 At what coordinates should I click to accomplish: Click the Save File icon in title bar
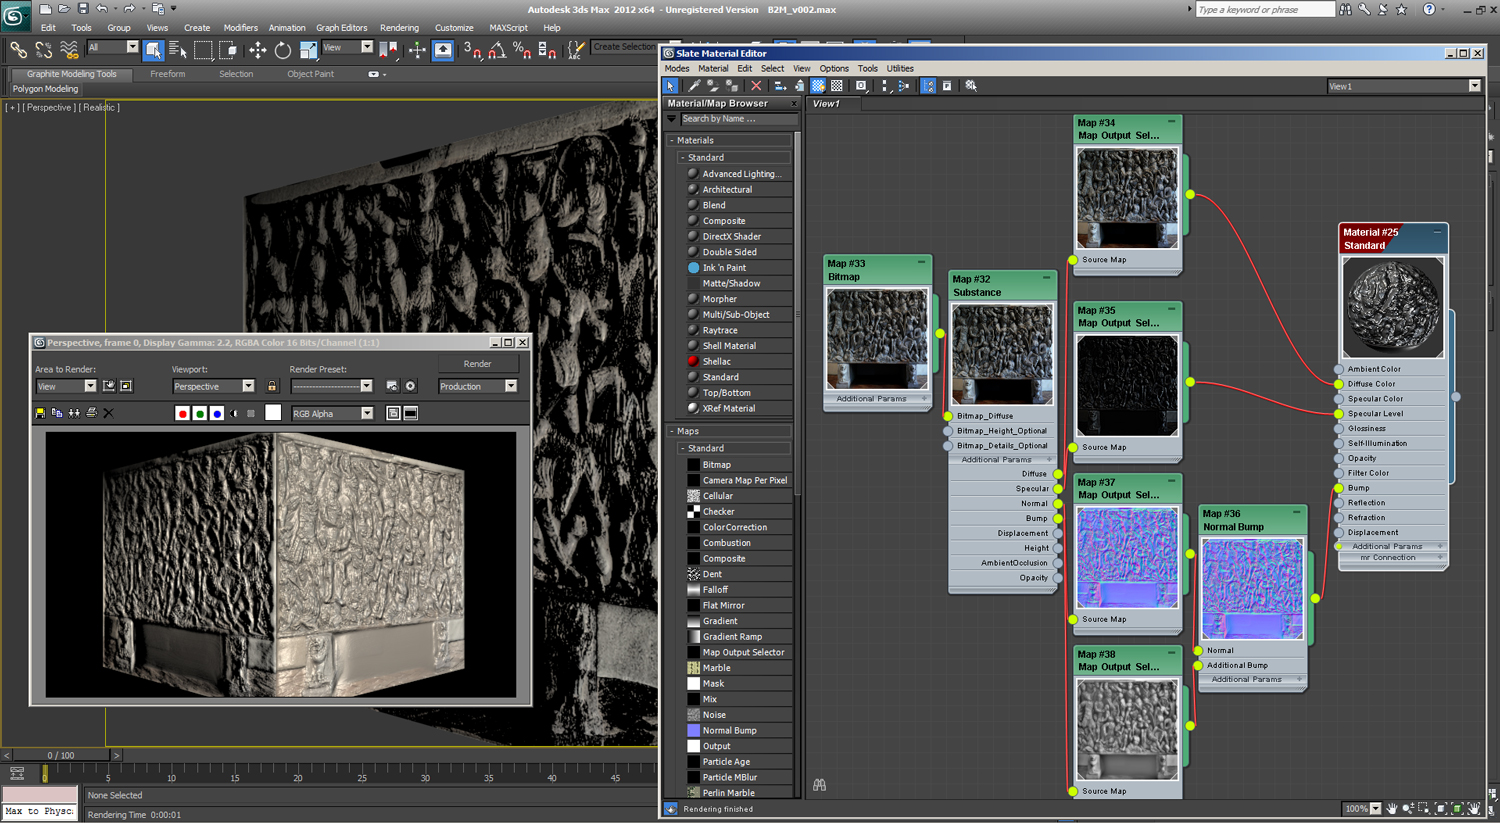[82, 9]
